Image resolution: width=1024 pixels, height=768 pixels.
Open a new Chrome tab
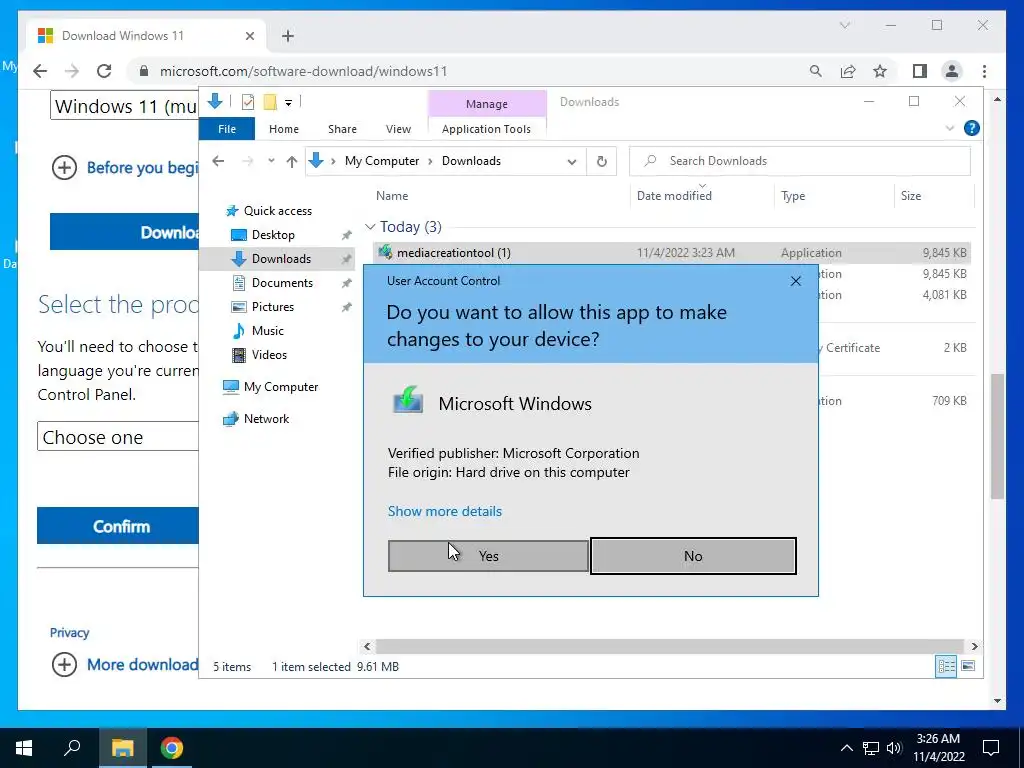pyautogui.click(x=288, y=36)
